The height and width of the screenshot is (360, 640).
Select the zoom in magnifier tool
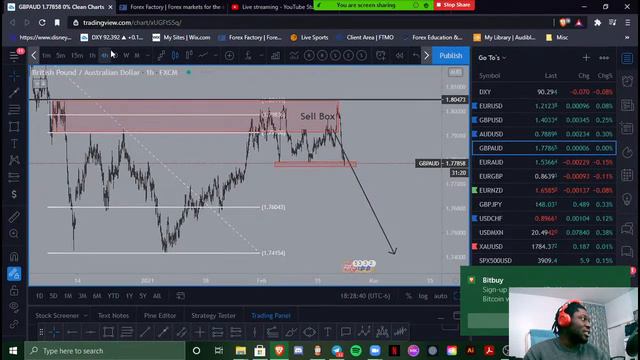[14, 233]
